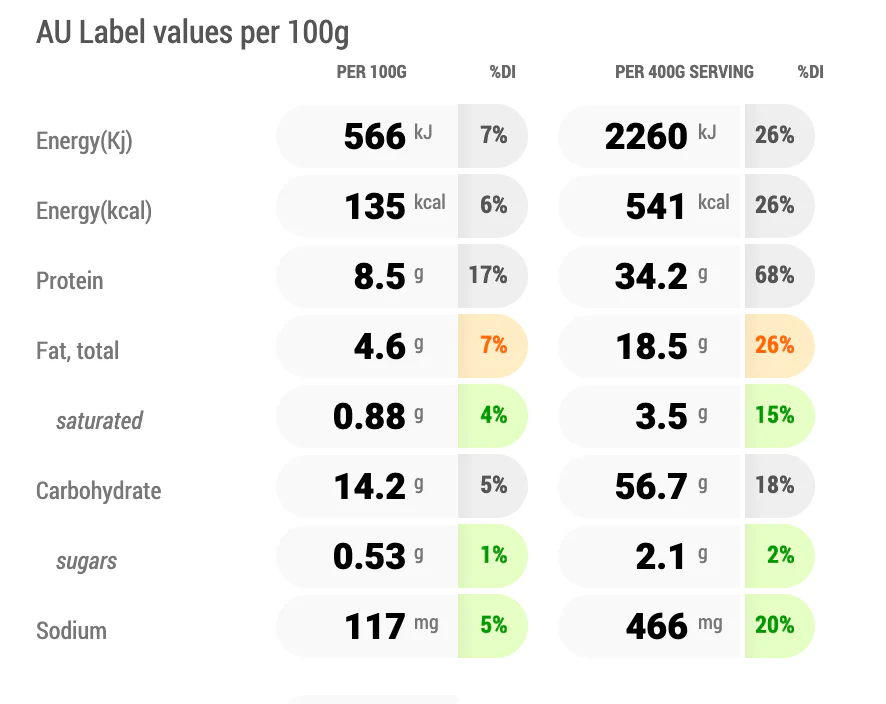The image size is (886, 704).
Task: Select the Carbohydrate row label
Action: 98,491
